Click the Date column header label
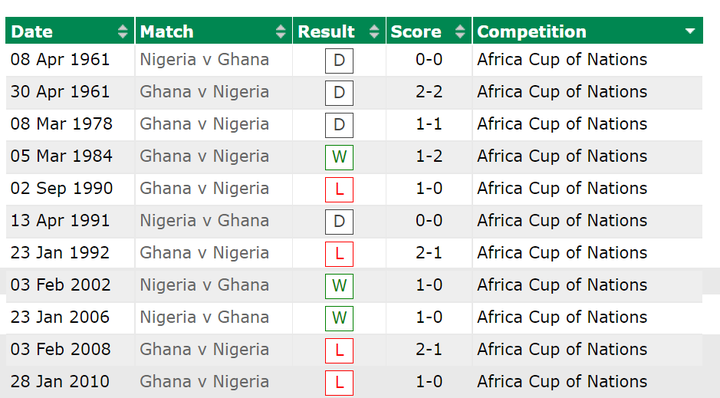The height and width of the screenshot is (398, 720). point(32,32)
